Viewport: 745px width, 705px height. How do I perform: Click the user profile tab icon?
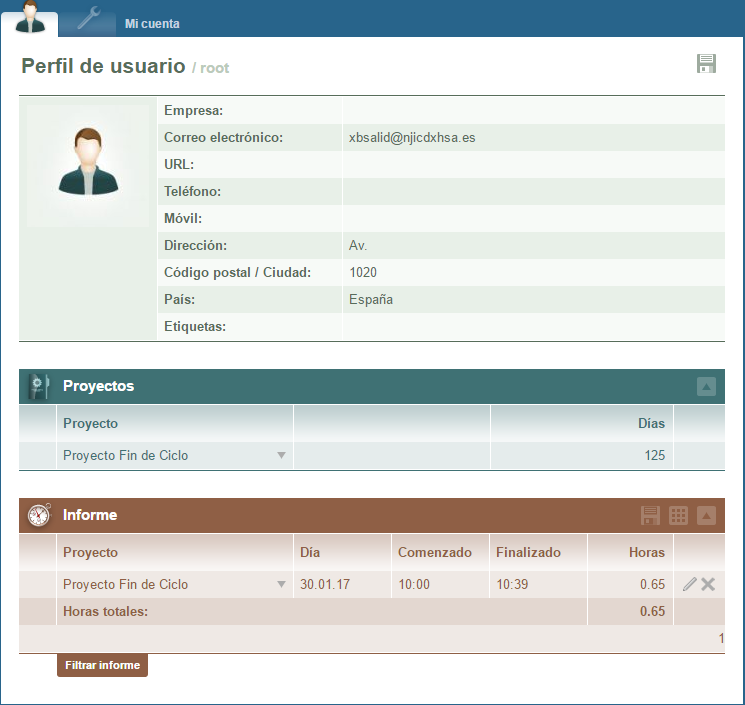(x=30, y=18)
